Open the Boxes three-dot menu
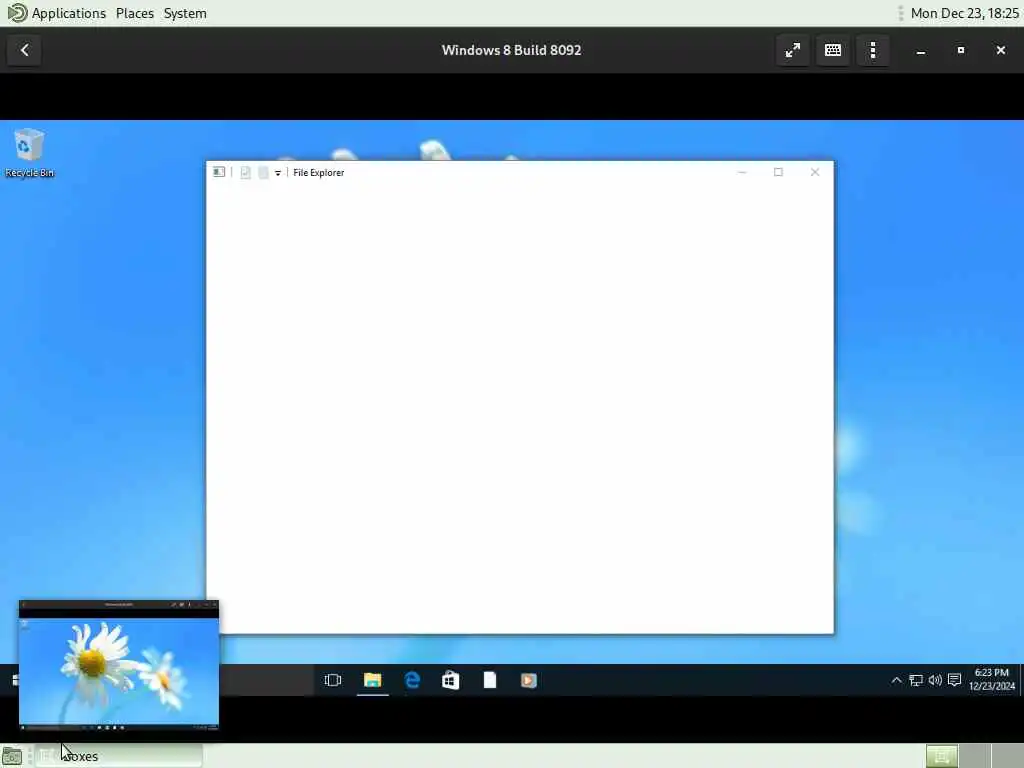1024x768 pixels. coord(873,50)
